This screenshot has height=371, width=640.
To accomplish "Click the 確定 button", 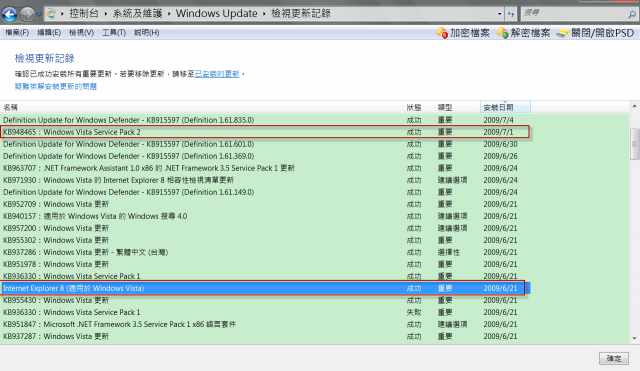I will pos(614,358).
